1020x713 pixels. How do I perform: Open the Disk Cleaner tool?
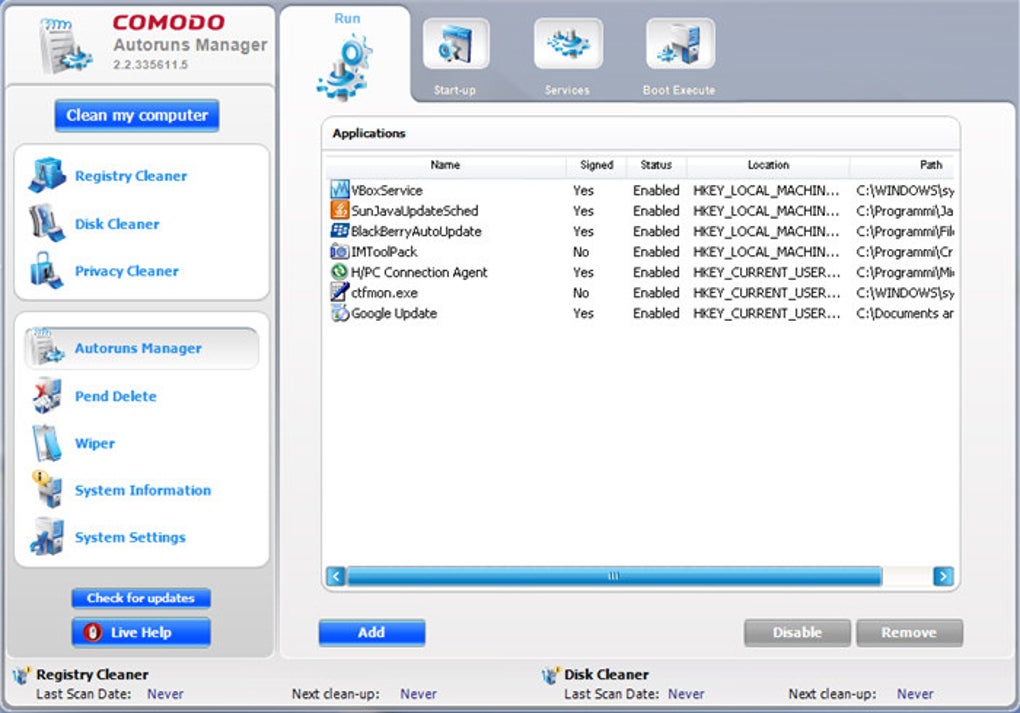(x=117, y=224)
